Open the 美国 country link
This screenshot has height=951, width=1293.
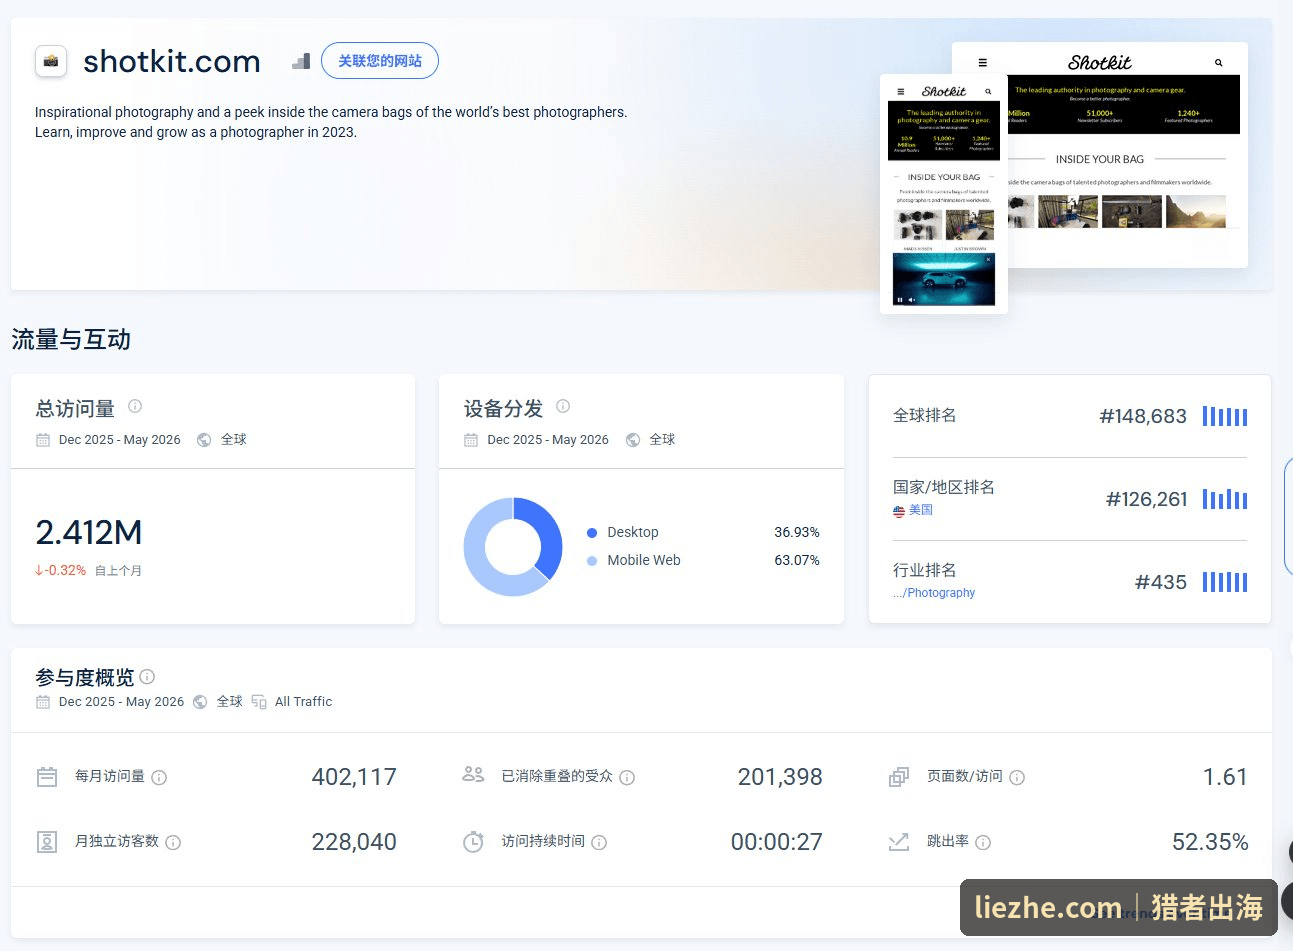click(921, 510)
